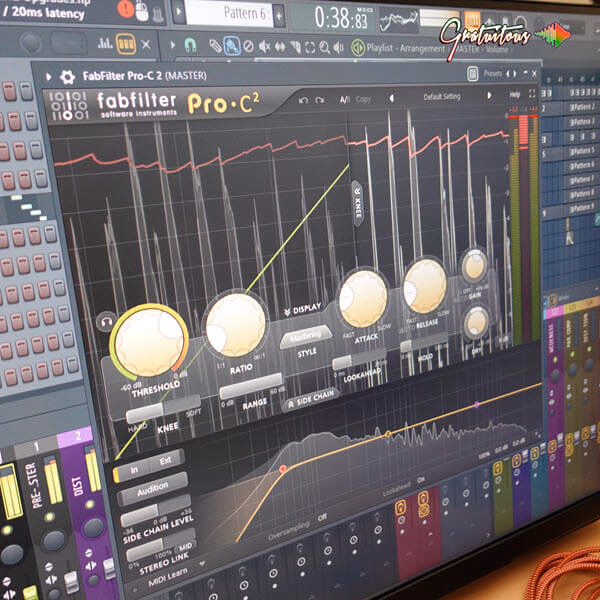Collapse the KNEE display panel tab
This screenshot has width=600, height=600.
(x=357, y=204)
